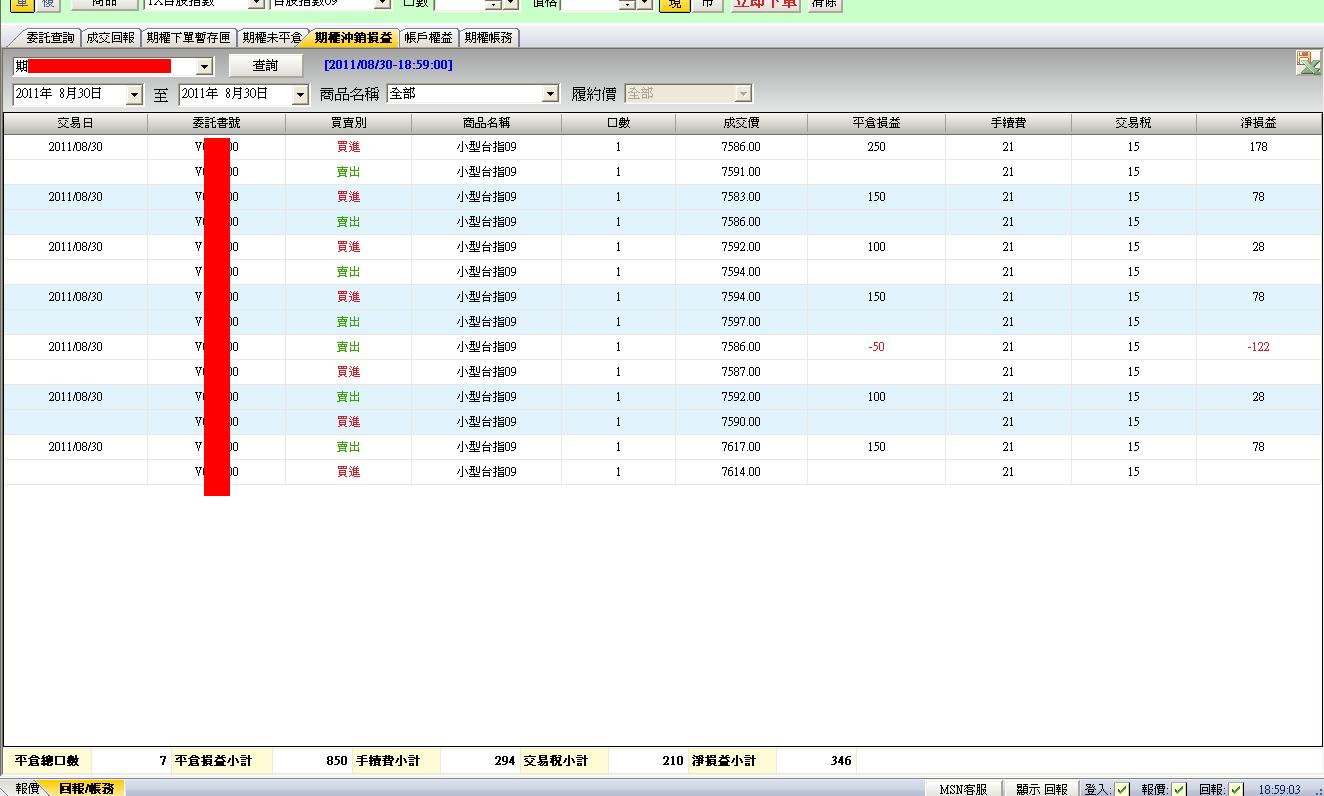Click the 口數 column header
The image size is (1324, 796).
(x=618, y=123)
